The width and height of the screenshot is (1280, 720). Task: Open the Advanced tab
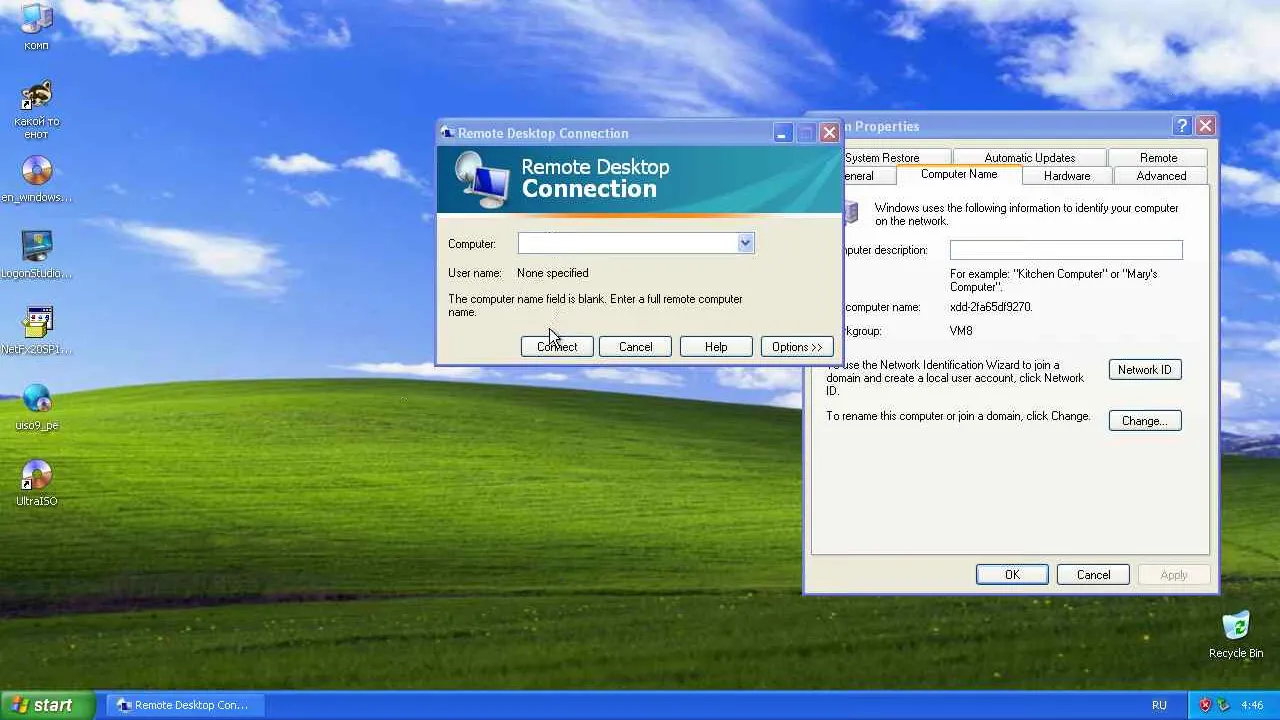[x=1161, y=176]
